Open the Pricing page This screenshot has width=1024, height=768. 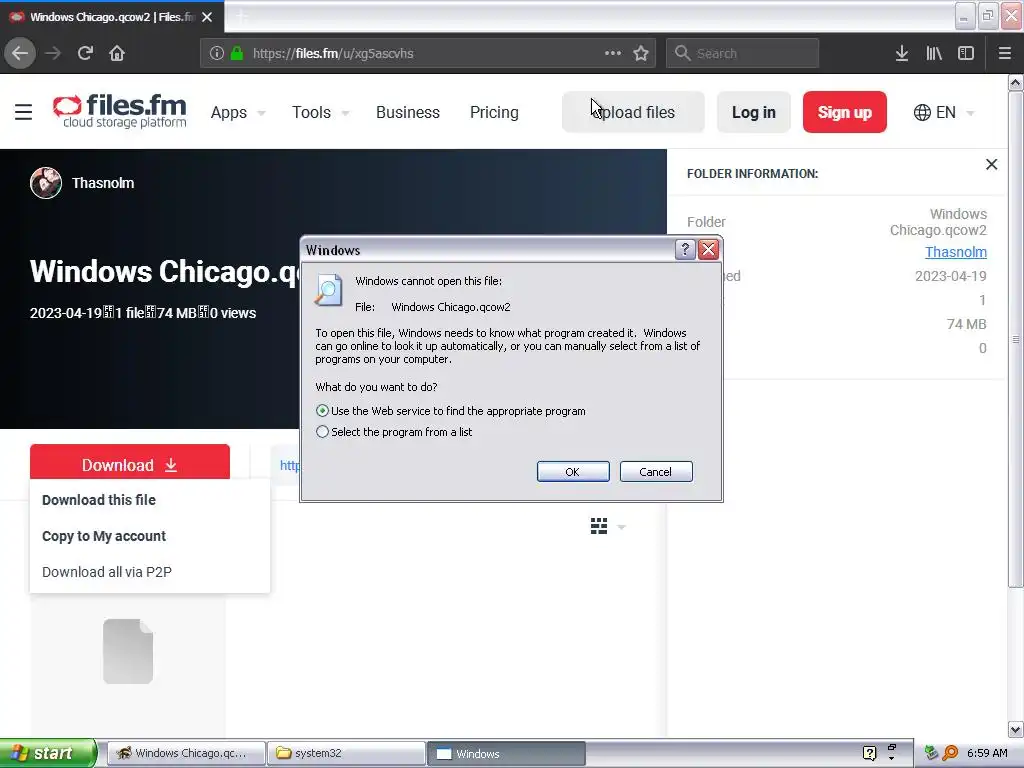point(494,112)
